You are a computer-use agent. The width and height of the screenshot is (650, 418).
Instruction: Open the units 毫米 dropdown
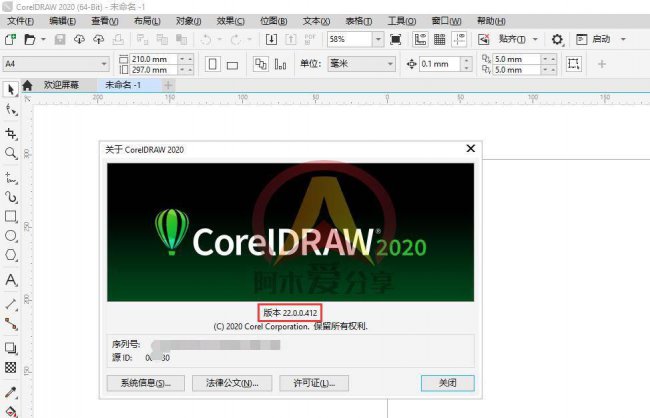pyautogui.click(x=390, y=64)
